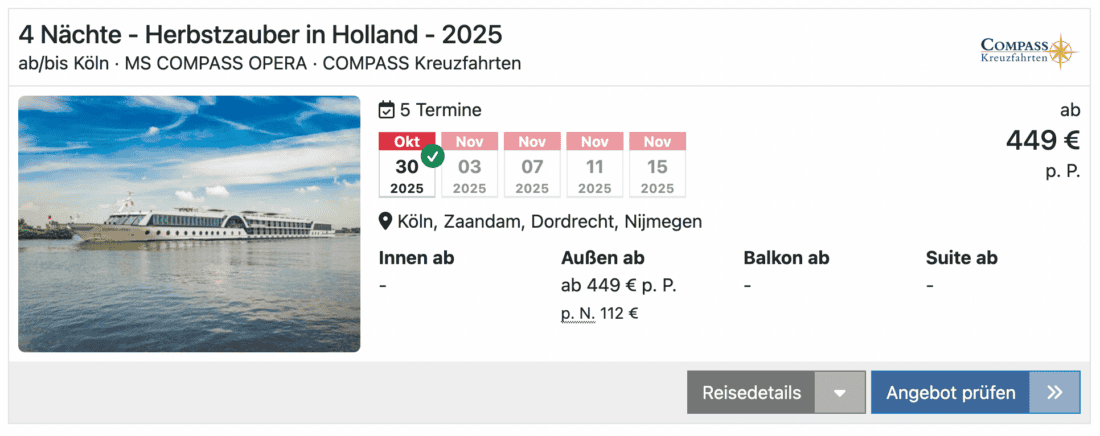This screenshot has height=436, width=1100.
Task: Click the p. N. abbreviation label
Action: tap(578, 313)
